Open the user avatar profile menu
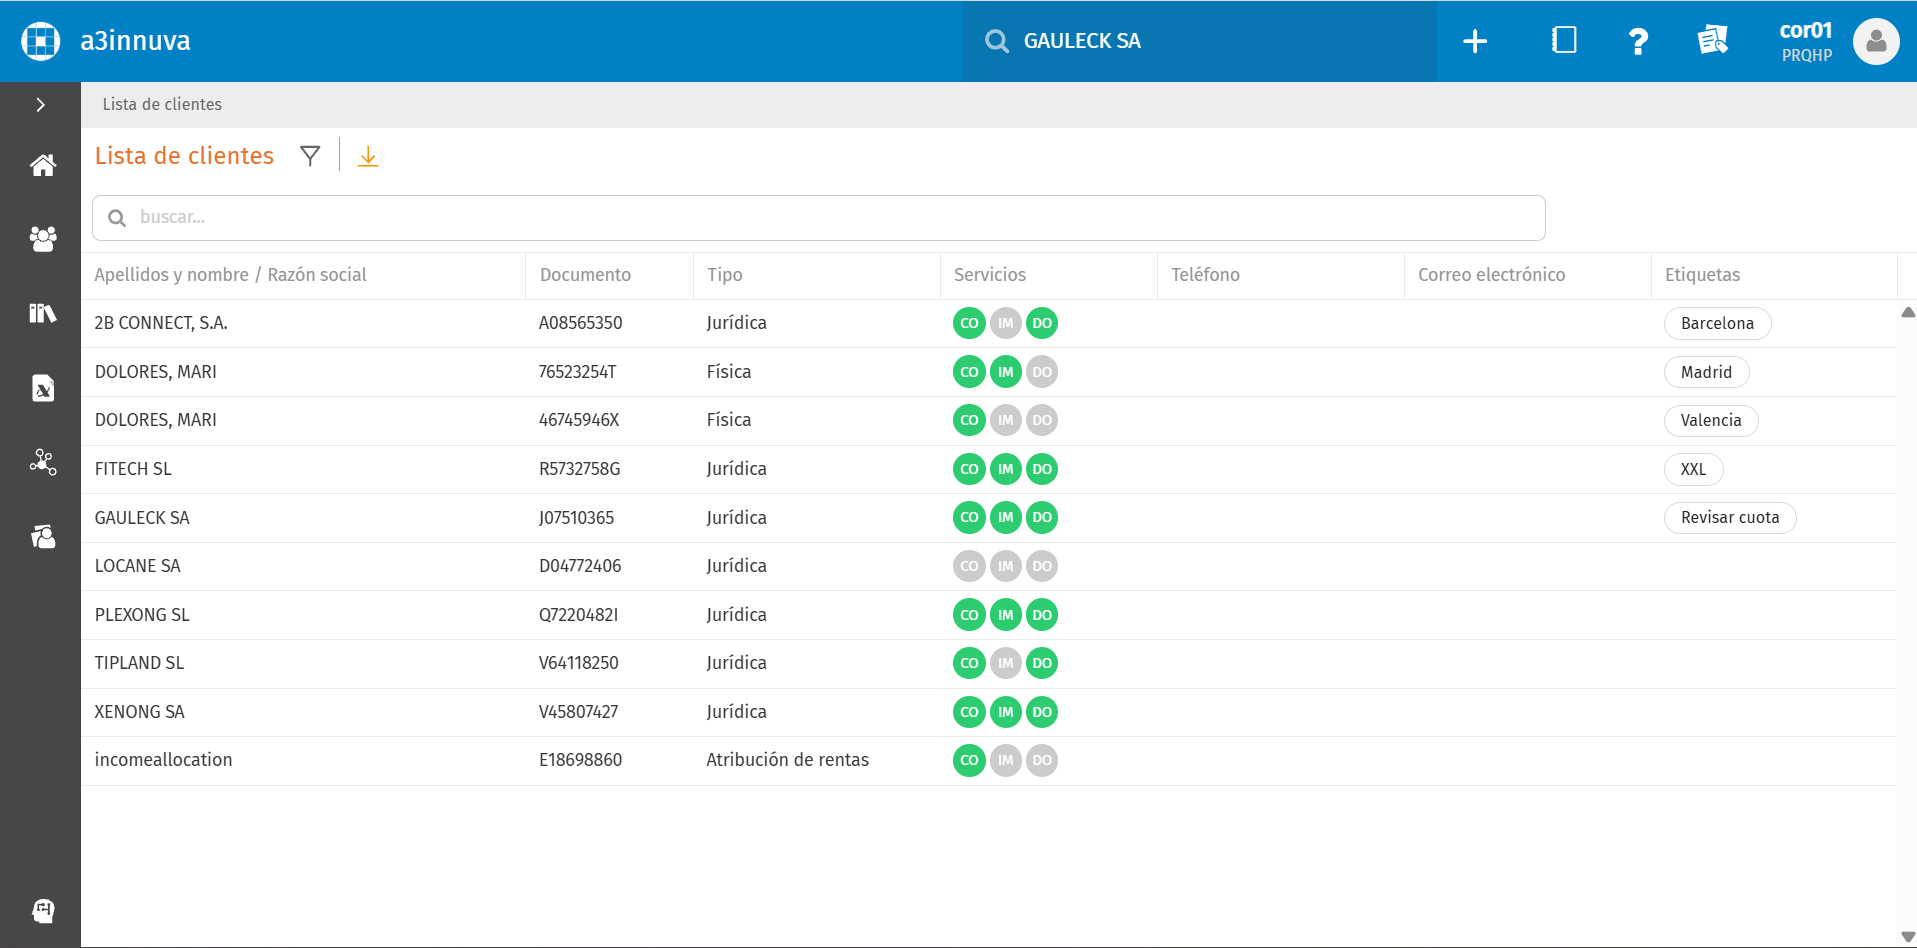 coord(1876,41)
